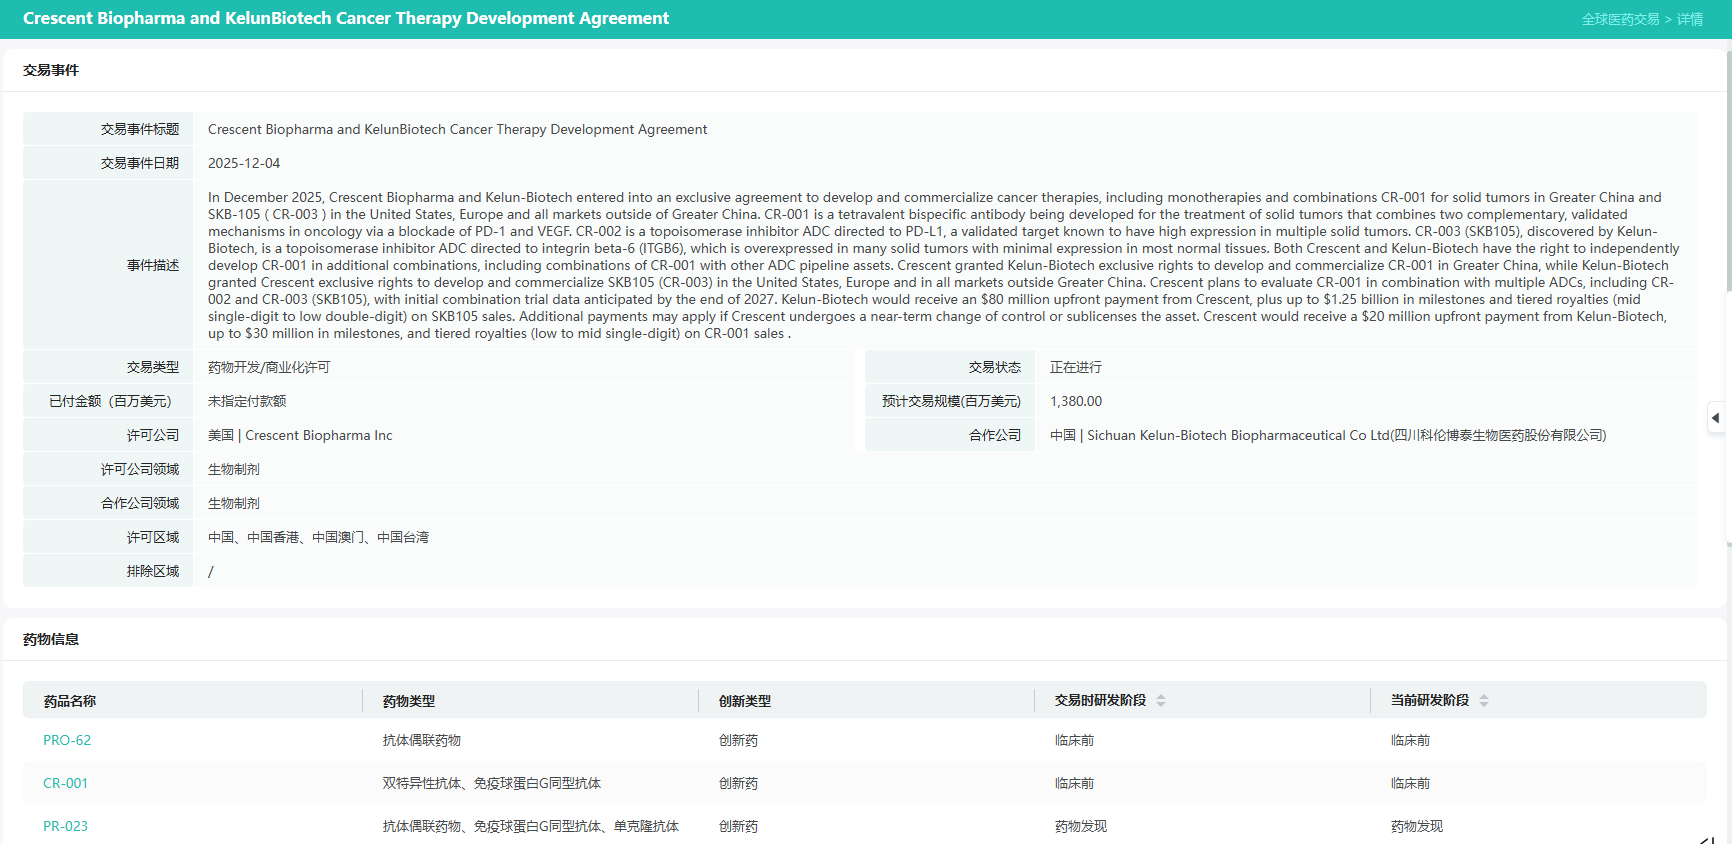This screenshot has width=1732, height=844.
Task: Click the 药品名称 column header
Action: tap(70, 701)
